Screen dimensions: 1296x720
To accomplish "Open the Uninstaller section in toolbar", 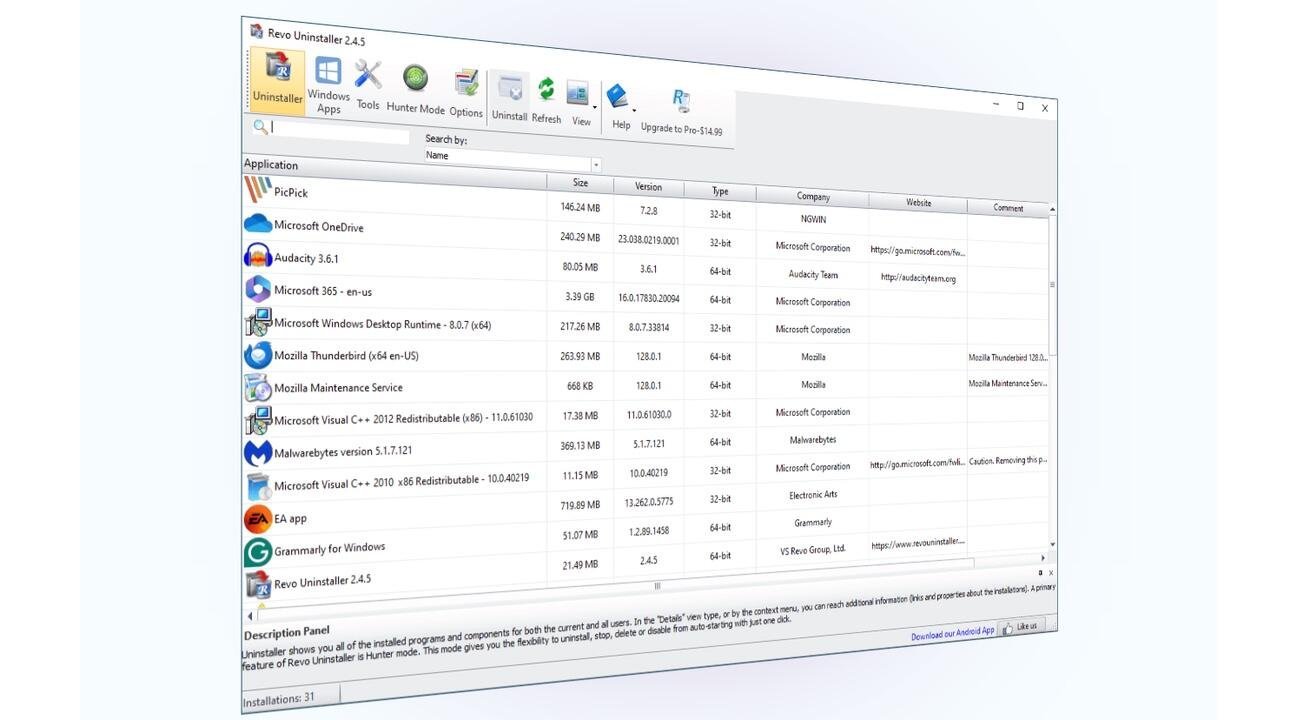I will [277, 78].
